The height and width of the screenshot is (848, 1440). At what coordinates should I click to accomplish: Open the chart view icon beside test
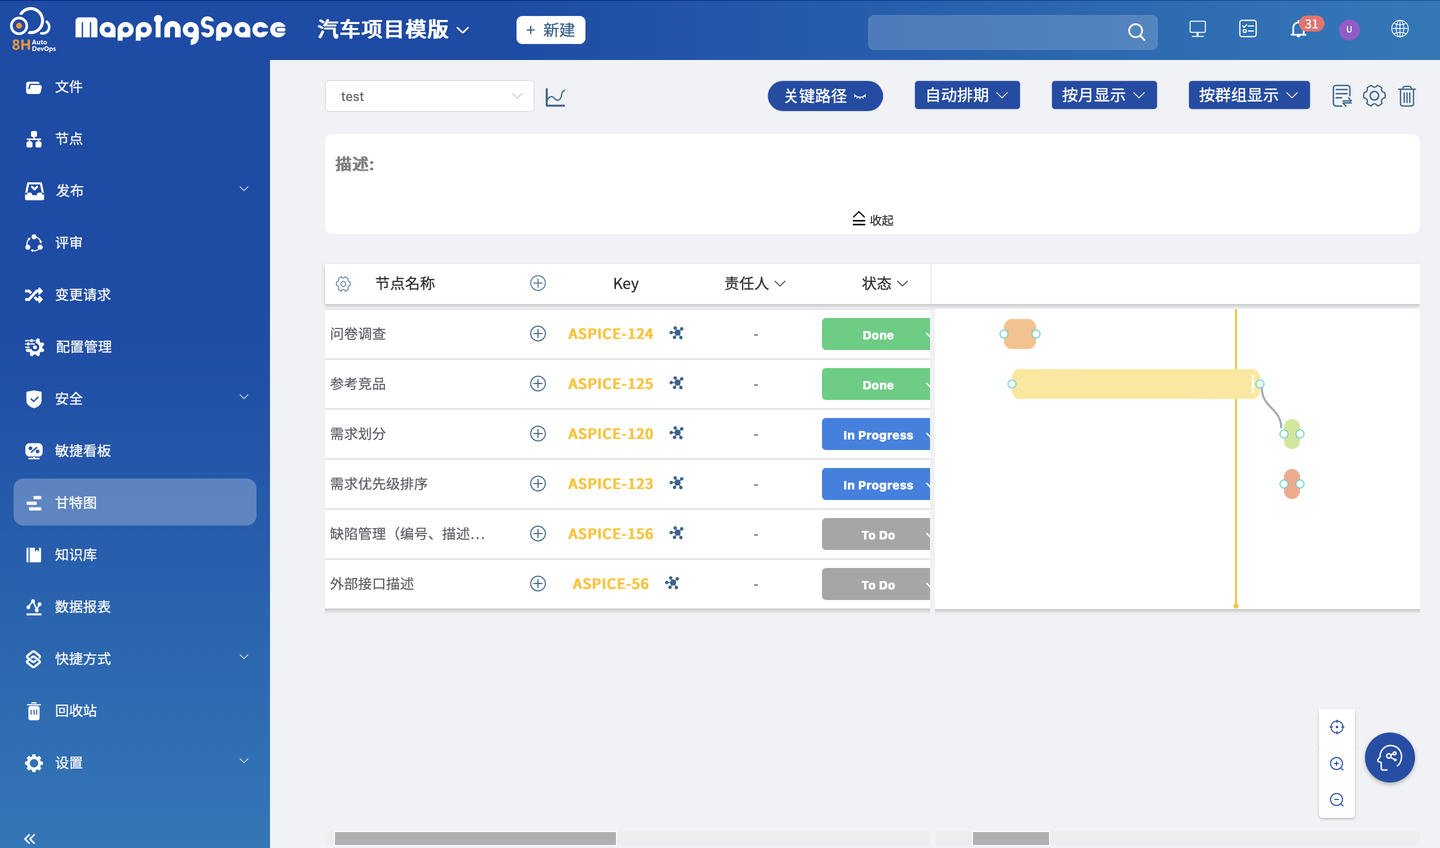tap(555, 97)
